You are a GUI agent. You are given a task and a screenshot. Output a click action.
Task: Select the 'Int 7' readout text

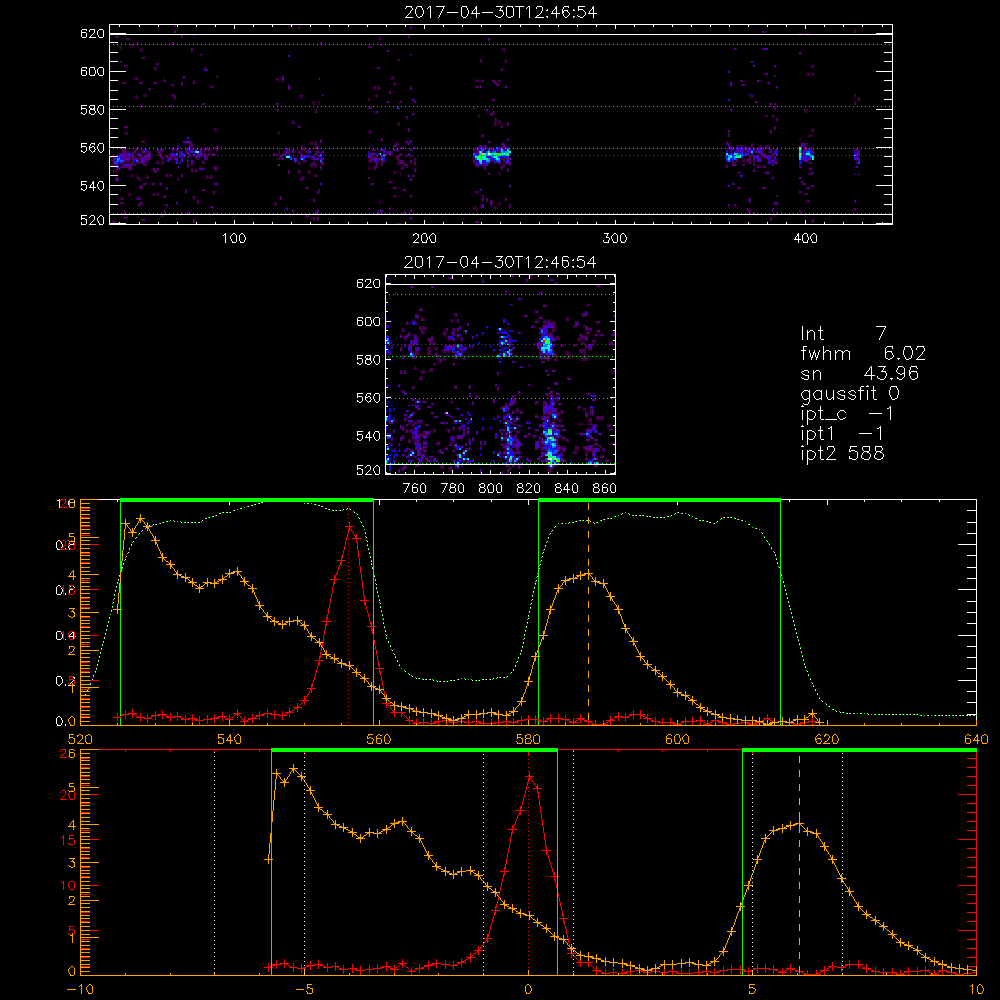coord(843,334)
